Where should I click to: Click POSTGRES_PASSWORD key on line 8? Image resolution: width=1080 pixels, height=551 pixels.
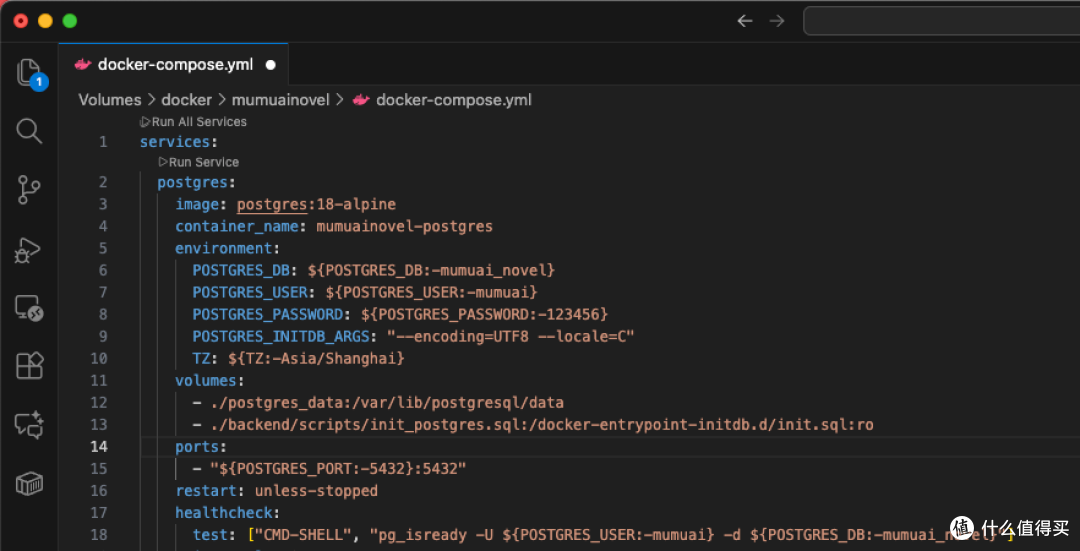[267, 314]
